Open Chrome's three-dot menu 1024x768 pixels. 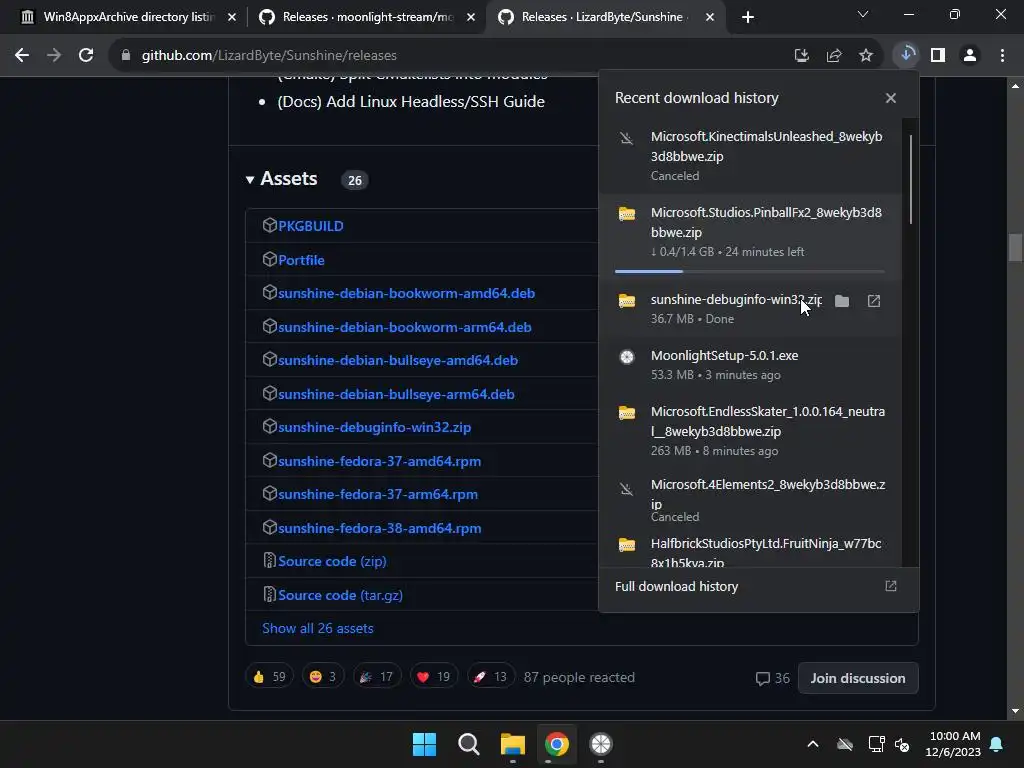[1002, 56]
